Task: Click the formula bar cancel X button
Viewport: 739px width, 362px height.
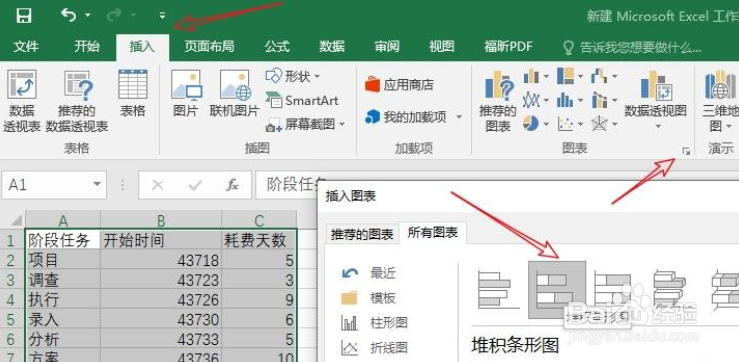Action: (158, 185)
